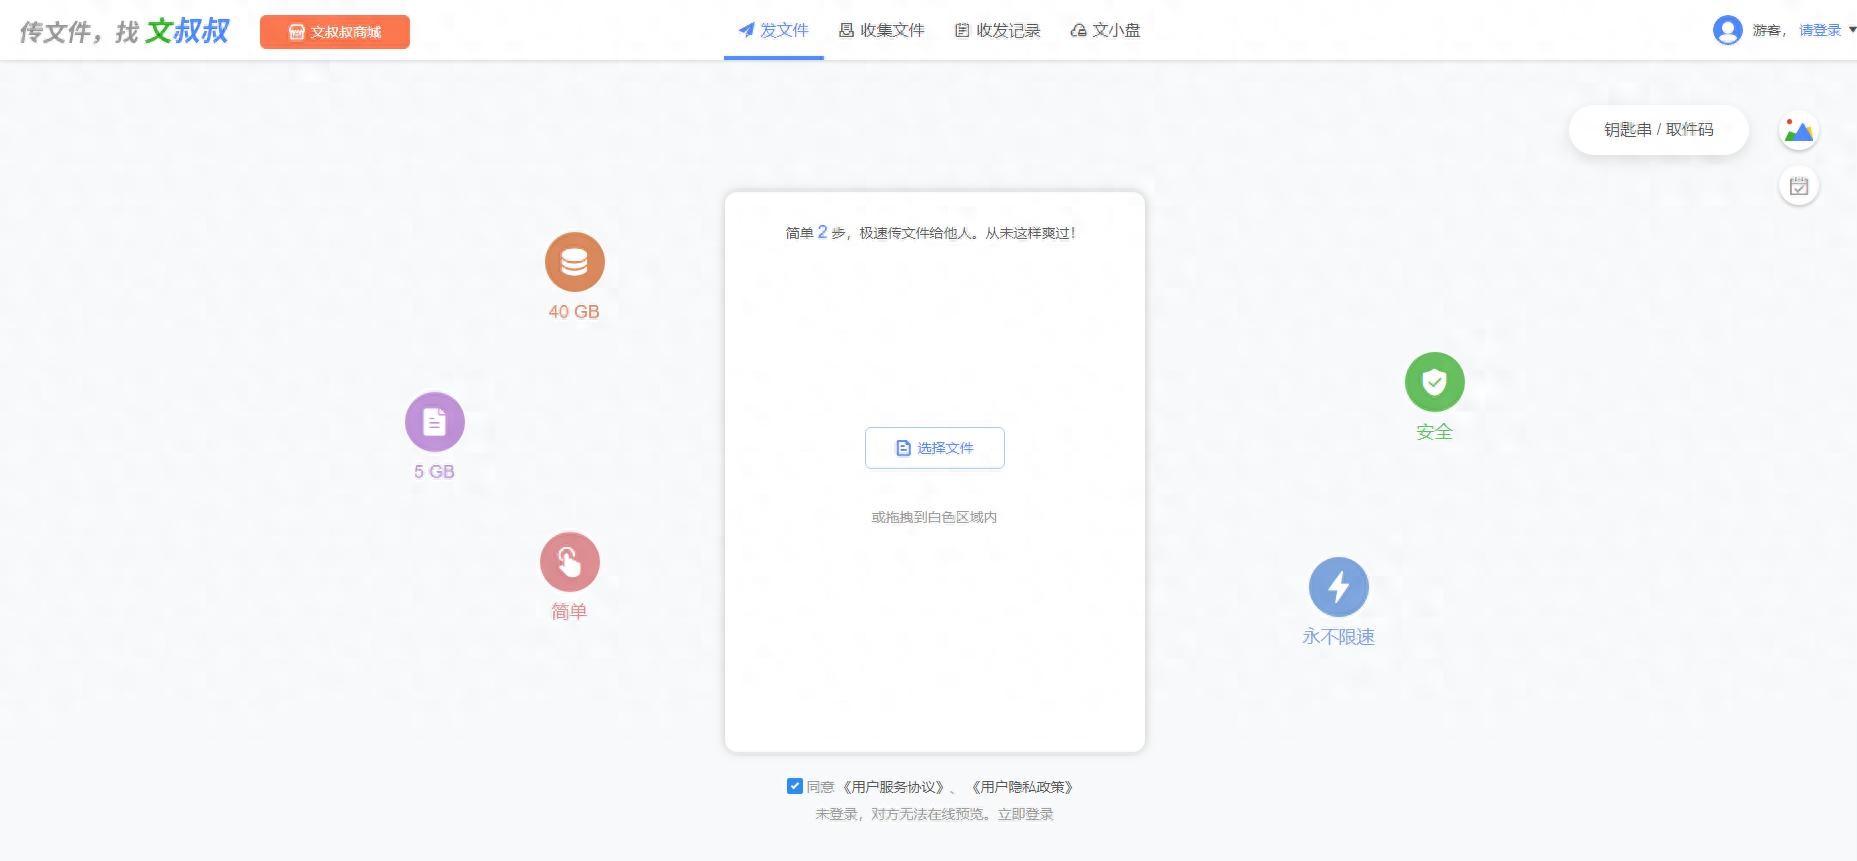The image size is (1857, 861).
Task: Switch to the 发文件 tab
Action: (x=773, y=30)
